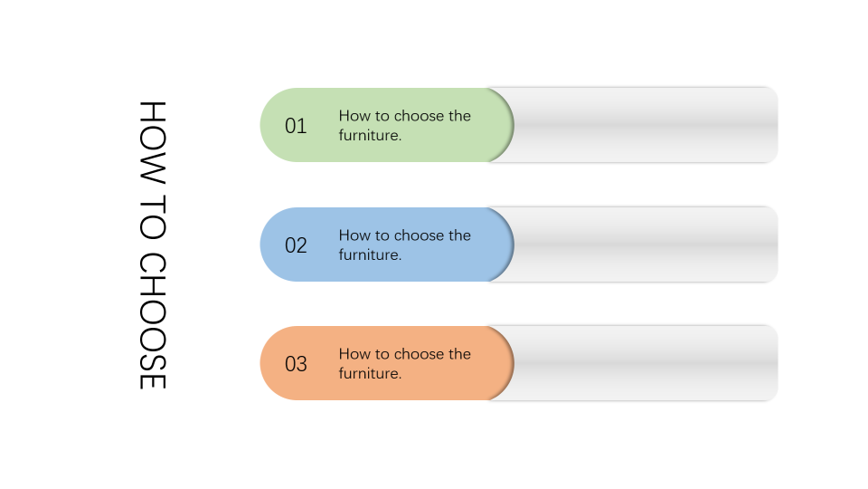The width and height of the screenshot is (868, 489).
Task: Click the orange pill's curved right edge
Action: tap(510, 363)
